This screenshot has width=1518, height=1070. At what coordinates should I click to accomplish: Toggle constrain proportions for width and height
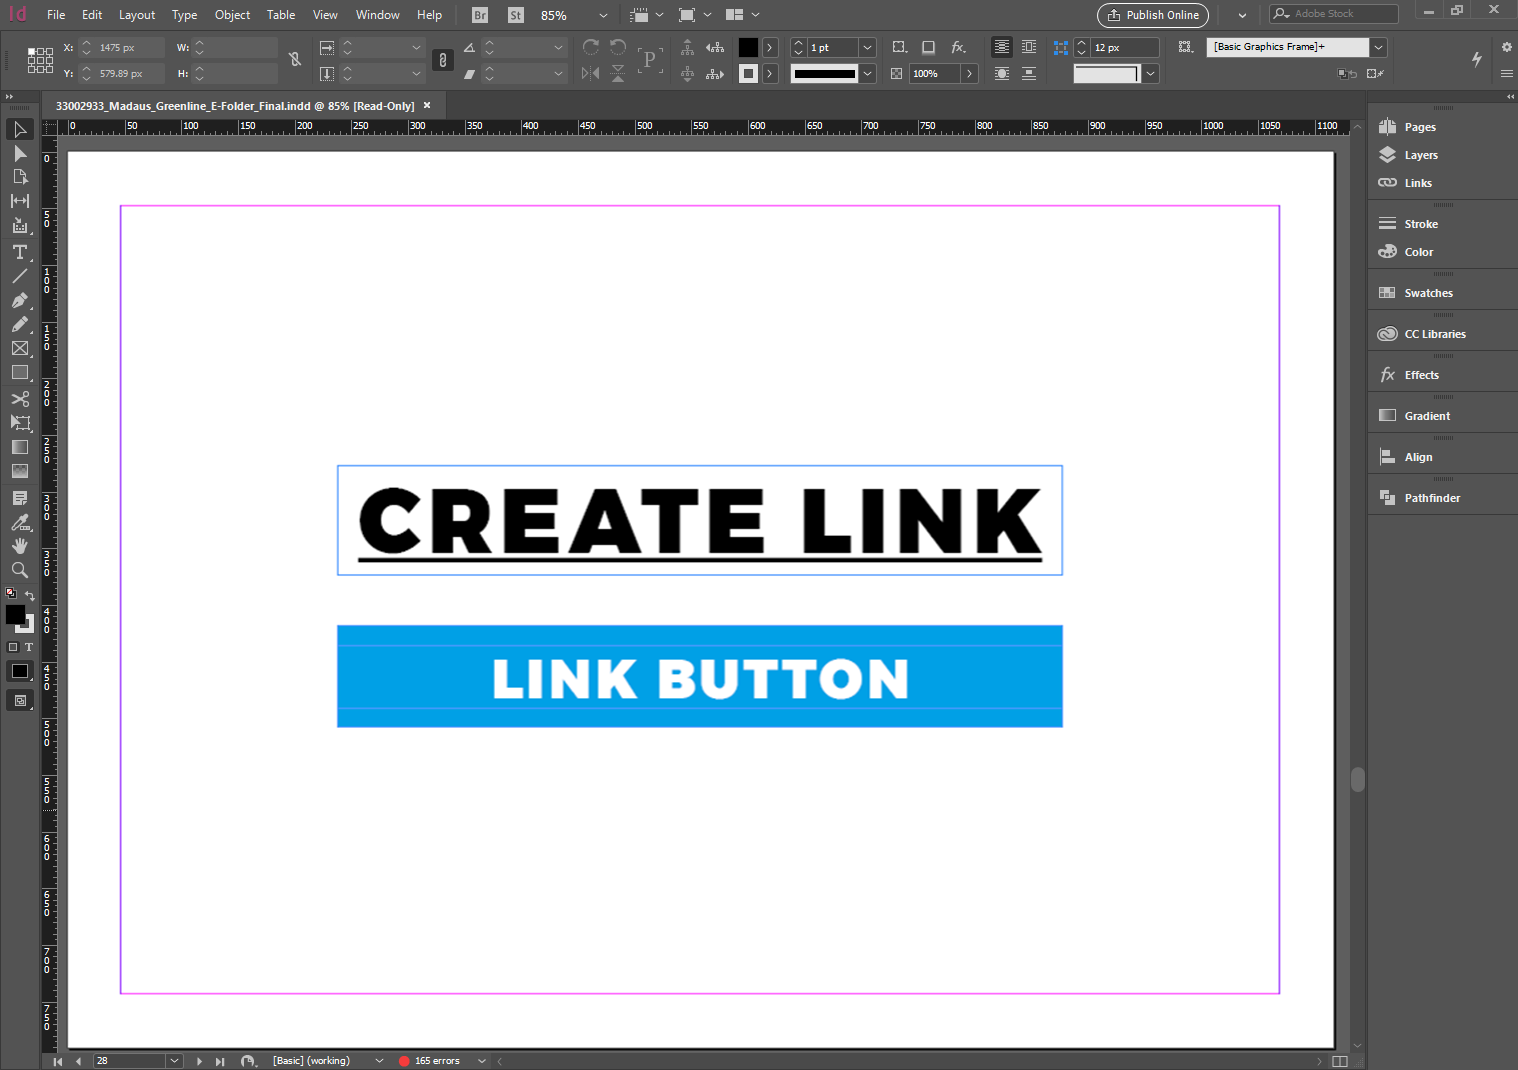295,60
